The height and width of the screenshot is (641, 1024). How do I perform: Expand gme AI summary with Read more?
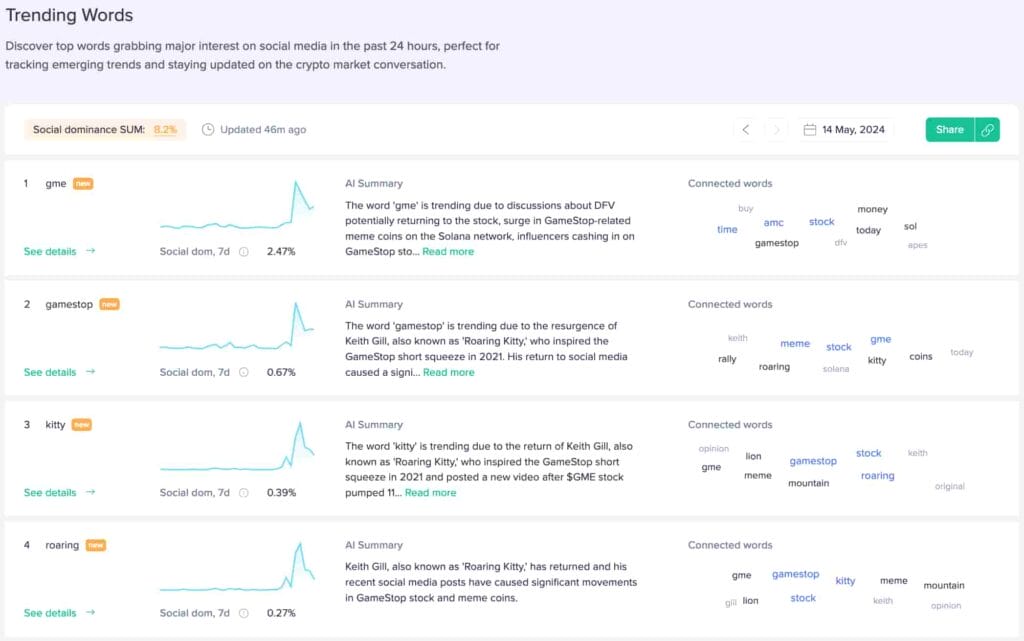[448, 252]
